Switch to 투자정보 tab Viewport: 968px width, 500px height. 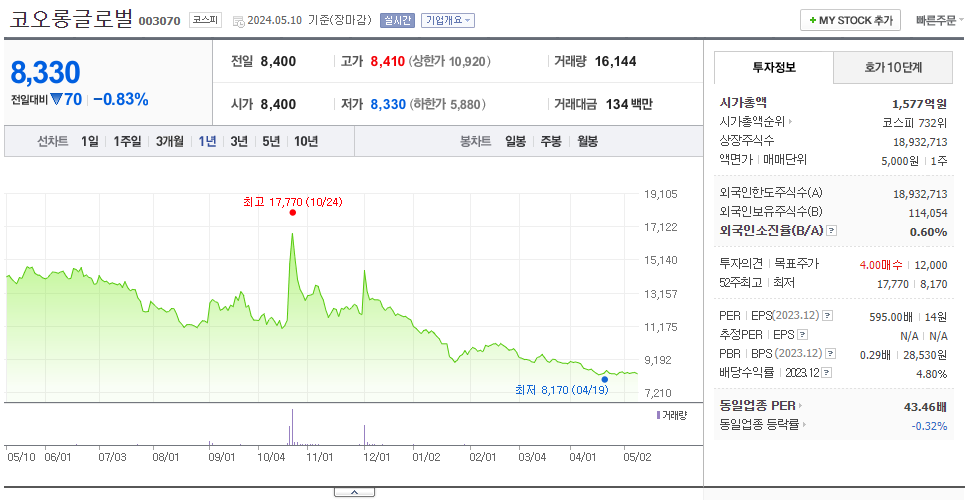[774, 67]
